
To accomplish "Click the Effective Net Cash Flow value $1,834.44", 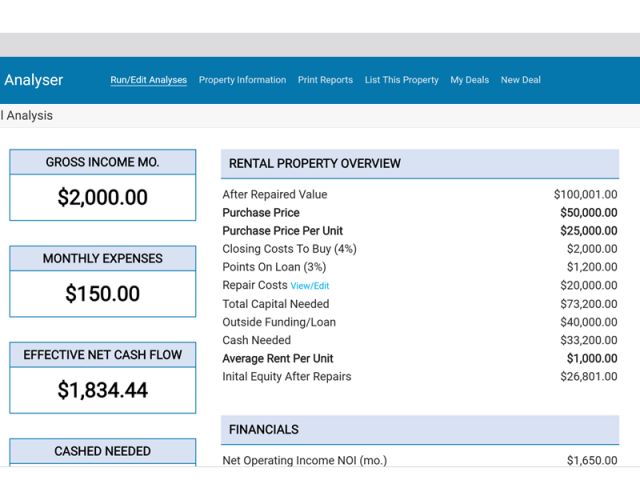I will tap(102, 390).
